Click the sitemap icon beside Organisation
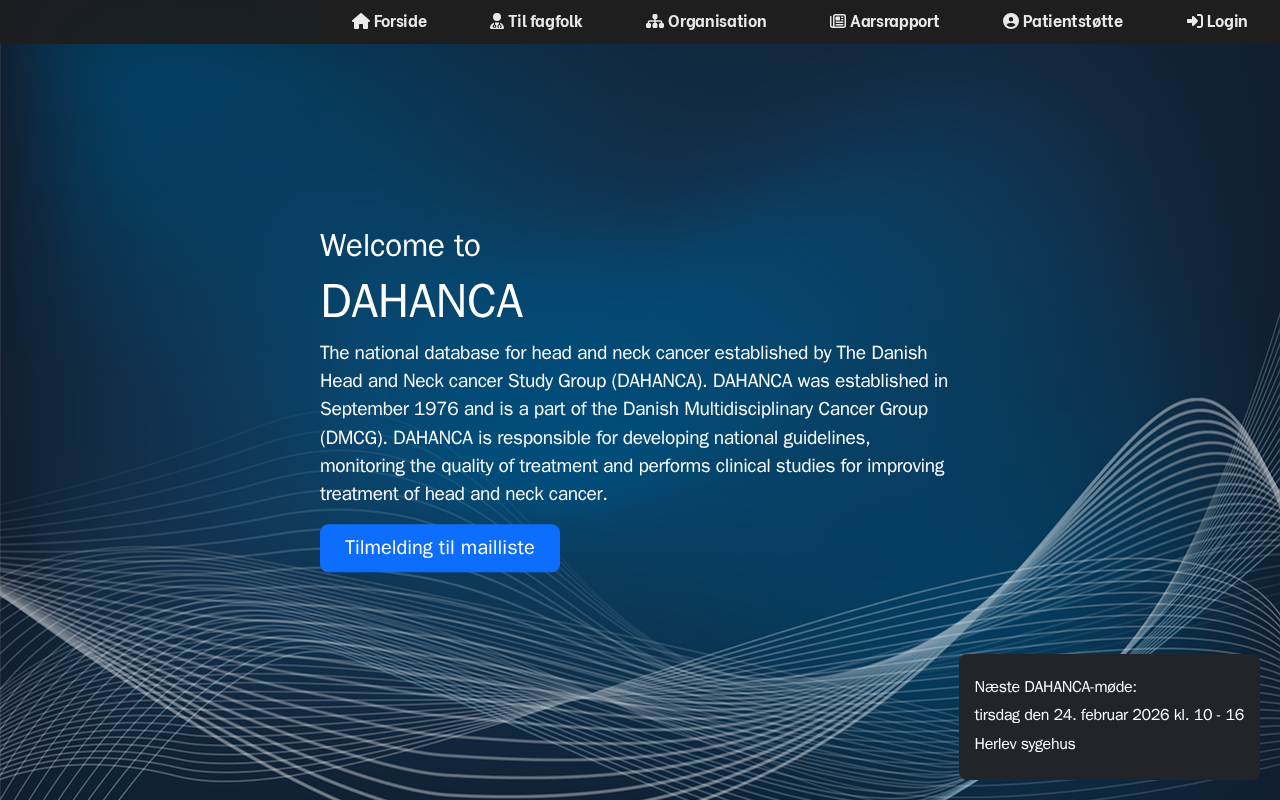Viewport: 1280px width, 800px height. pos(655,22)
